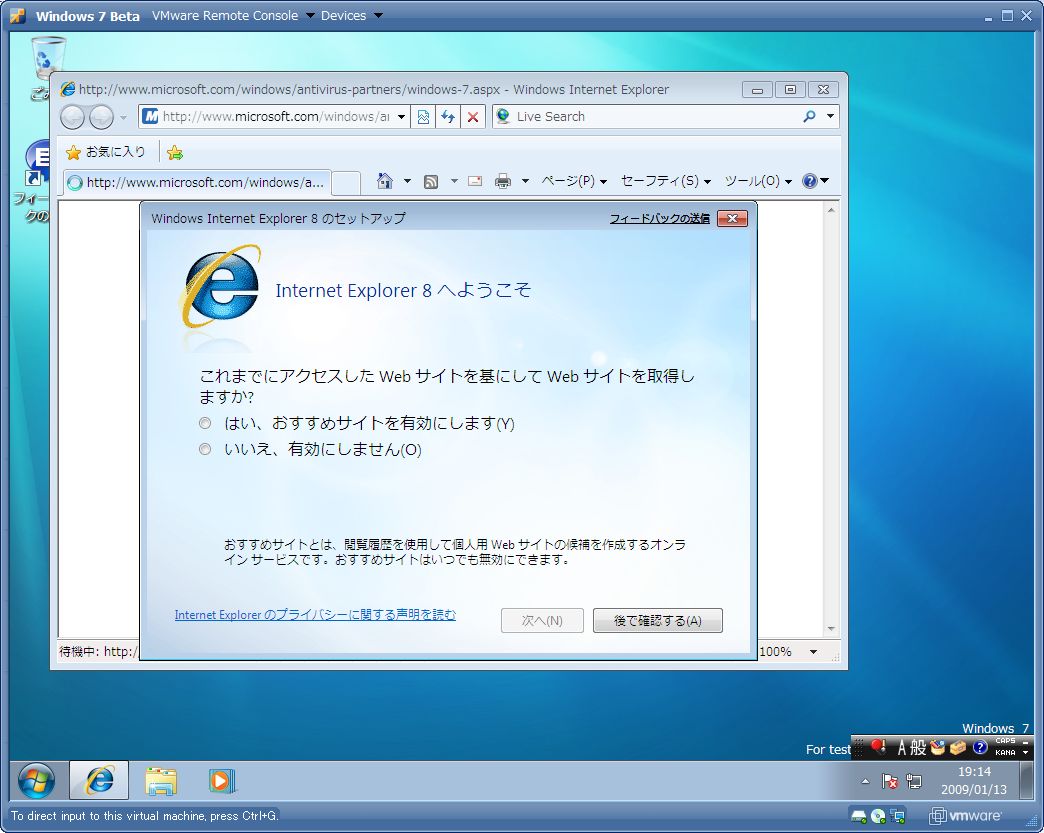
Task: Stop page loading with red X icon
Action: 473,117
